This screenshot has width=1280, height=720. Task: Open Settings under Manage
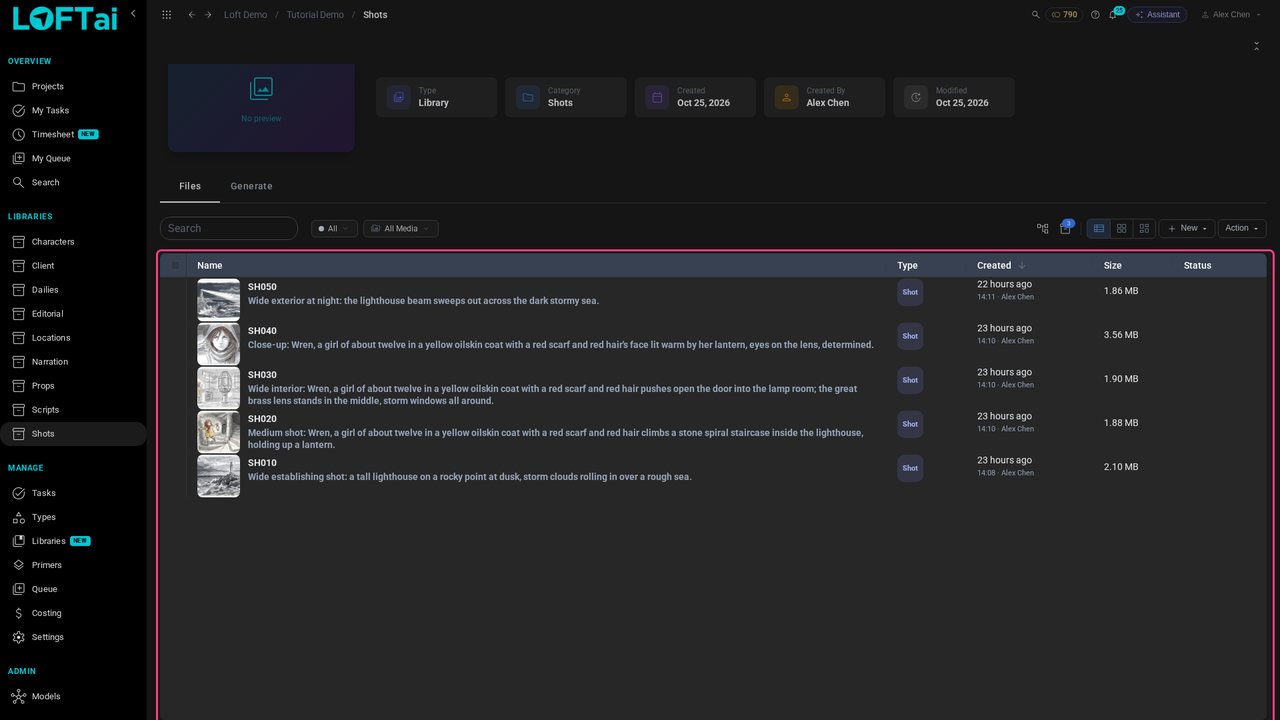coord(73,637)
